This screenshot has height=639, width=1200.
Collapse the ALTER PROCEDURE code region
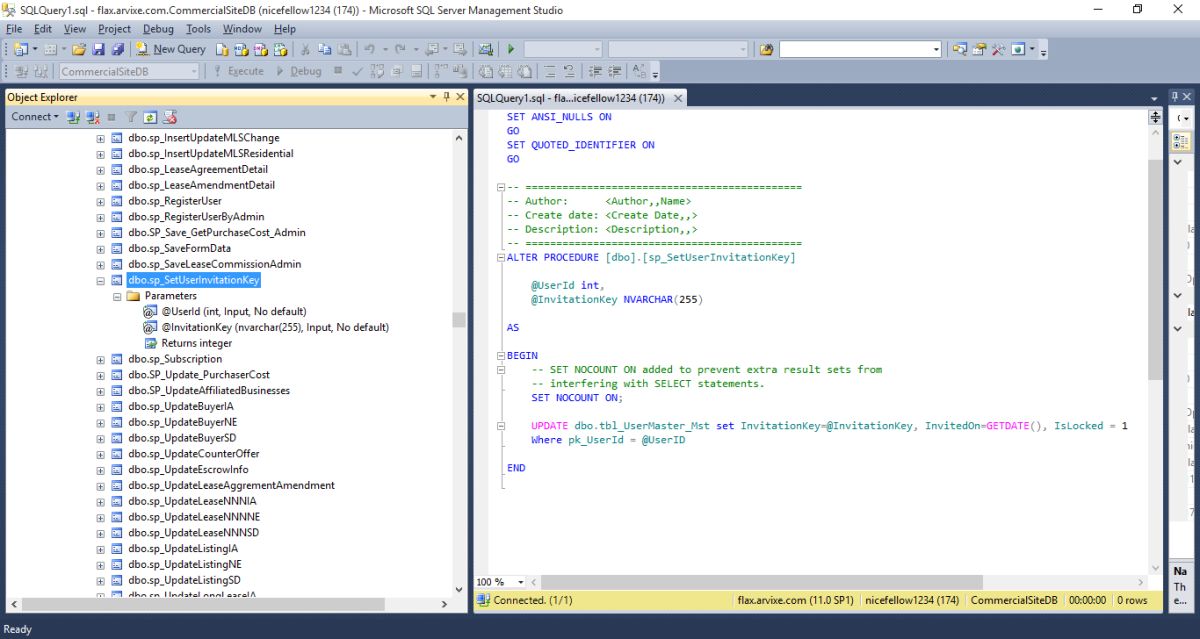500,257
